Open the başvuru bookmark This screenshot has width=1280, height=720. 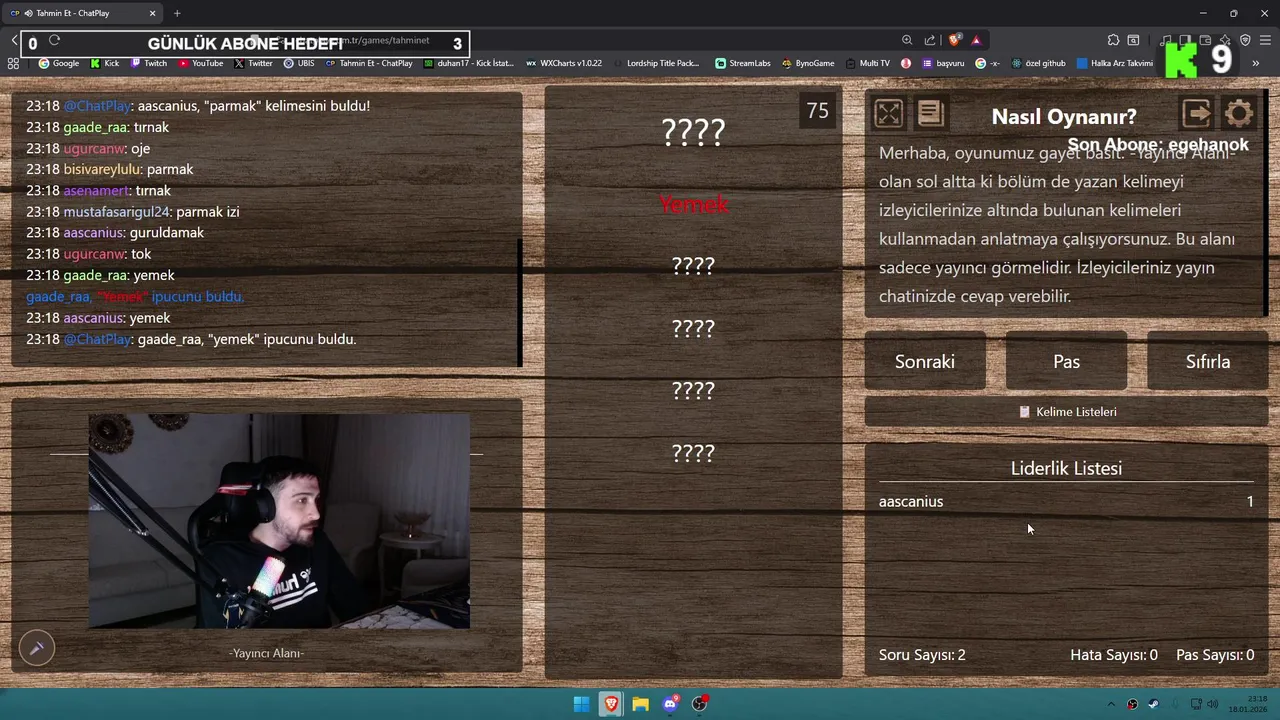(x=943, y=63)
